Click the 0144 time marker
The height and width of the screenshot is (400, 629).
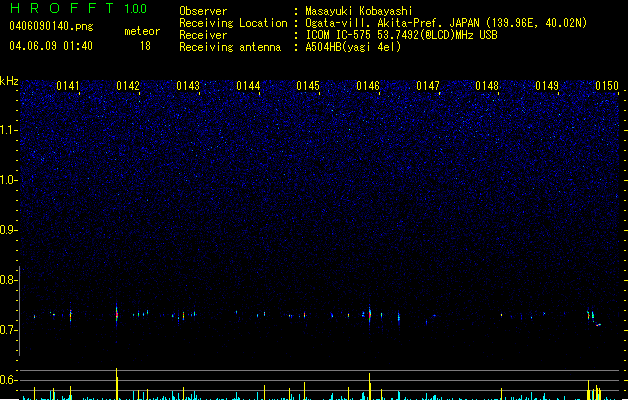tap(248, 86)
